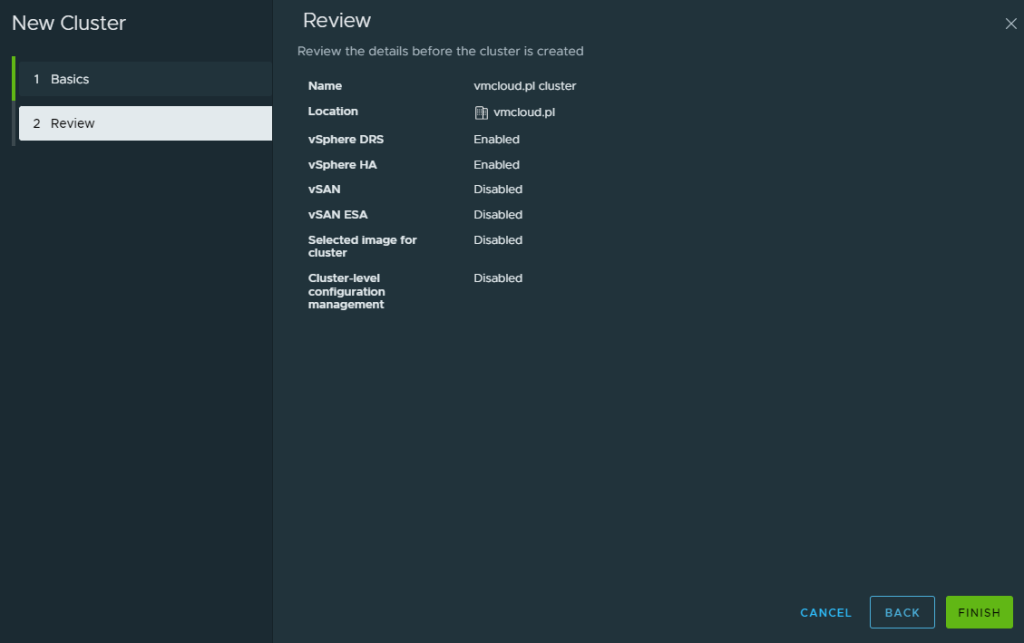Click the Name field label
The height and width of the screenshot is (643, 1024).
tap(325, 86)
